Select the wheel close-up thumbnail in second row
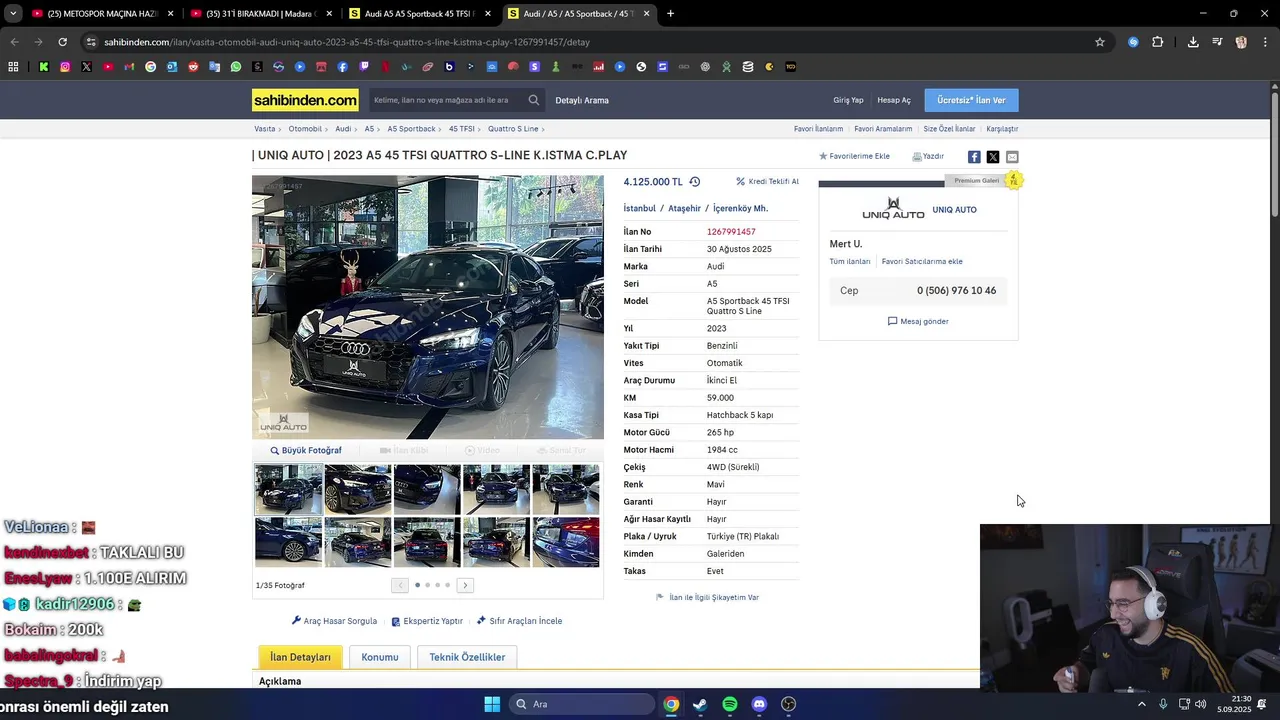Image resolution: width=1280 pixels, height=720 pixels. (288, 542)
